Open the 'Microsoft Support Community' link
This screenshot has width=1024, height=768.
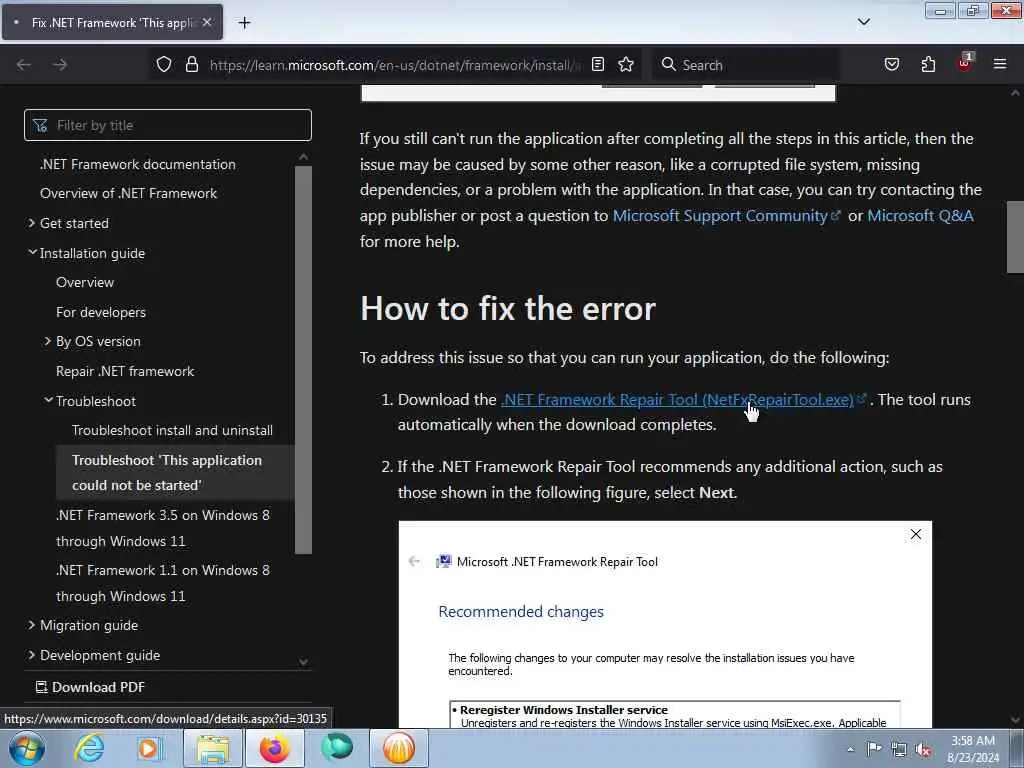point(726,216)
